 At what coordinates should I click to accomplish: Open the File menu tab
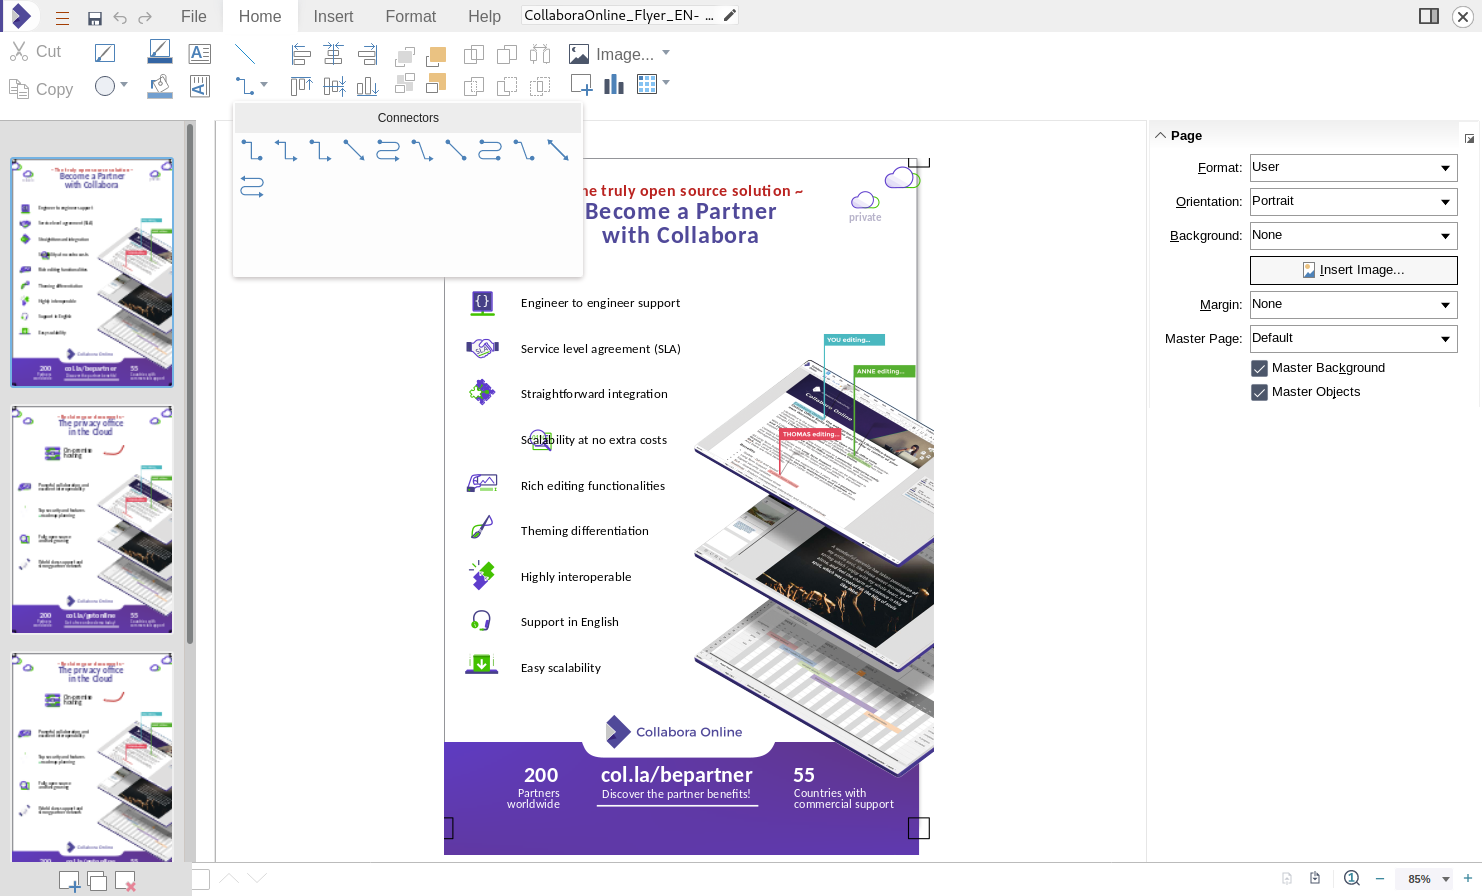click(x=194, y=16)
